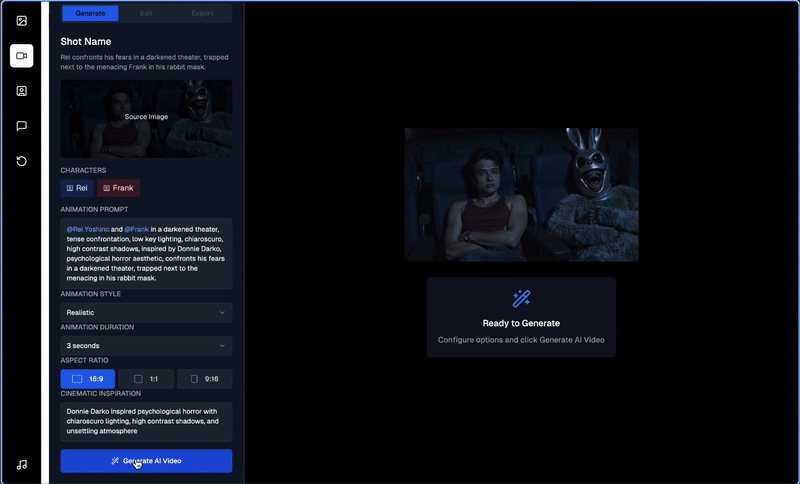Switch to the Edit tab

click(146, 13)
